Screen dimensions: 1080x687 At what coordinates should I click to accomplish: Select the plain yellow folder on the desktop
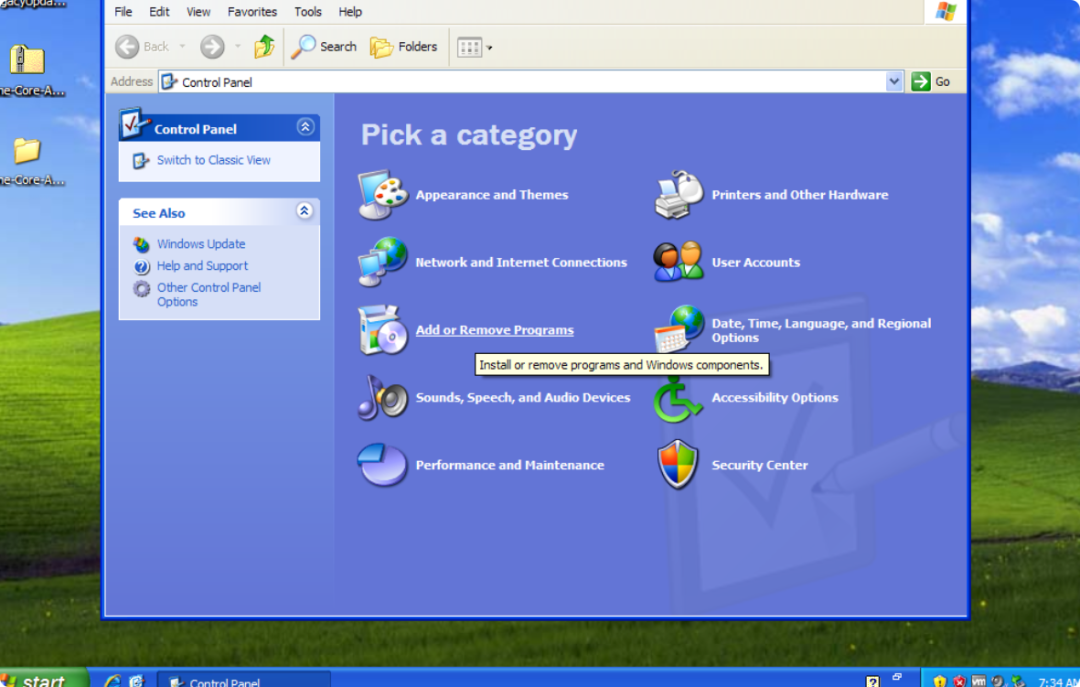coord(27,150)
